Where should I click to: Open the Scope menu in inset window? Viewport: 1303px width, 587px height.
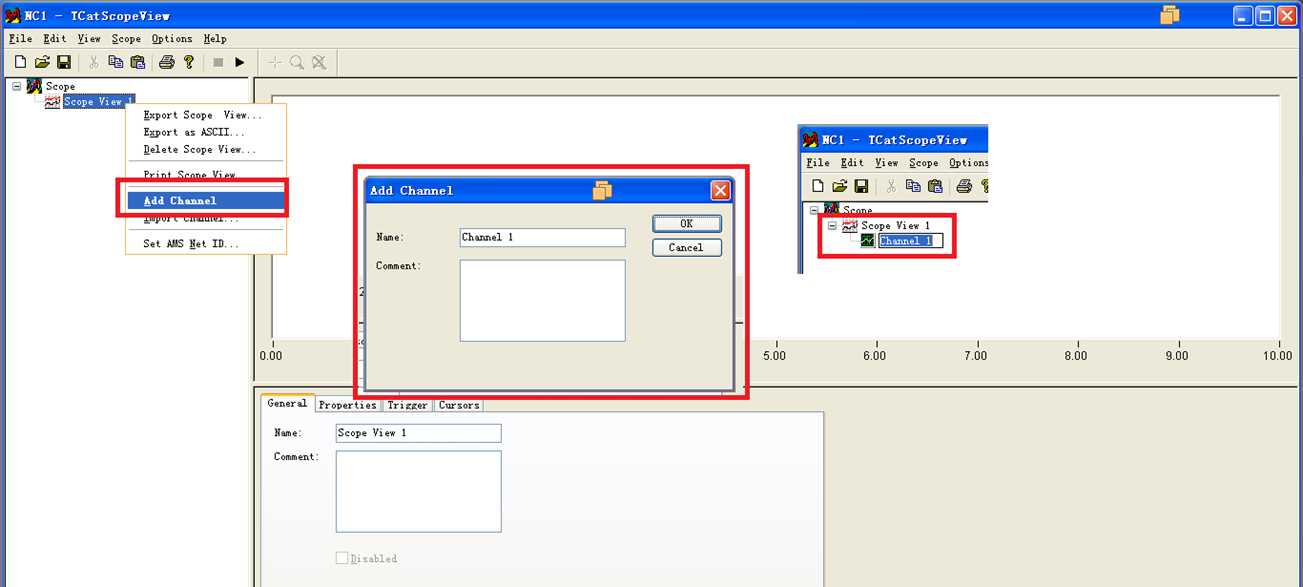coord(923,162)
